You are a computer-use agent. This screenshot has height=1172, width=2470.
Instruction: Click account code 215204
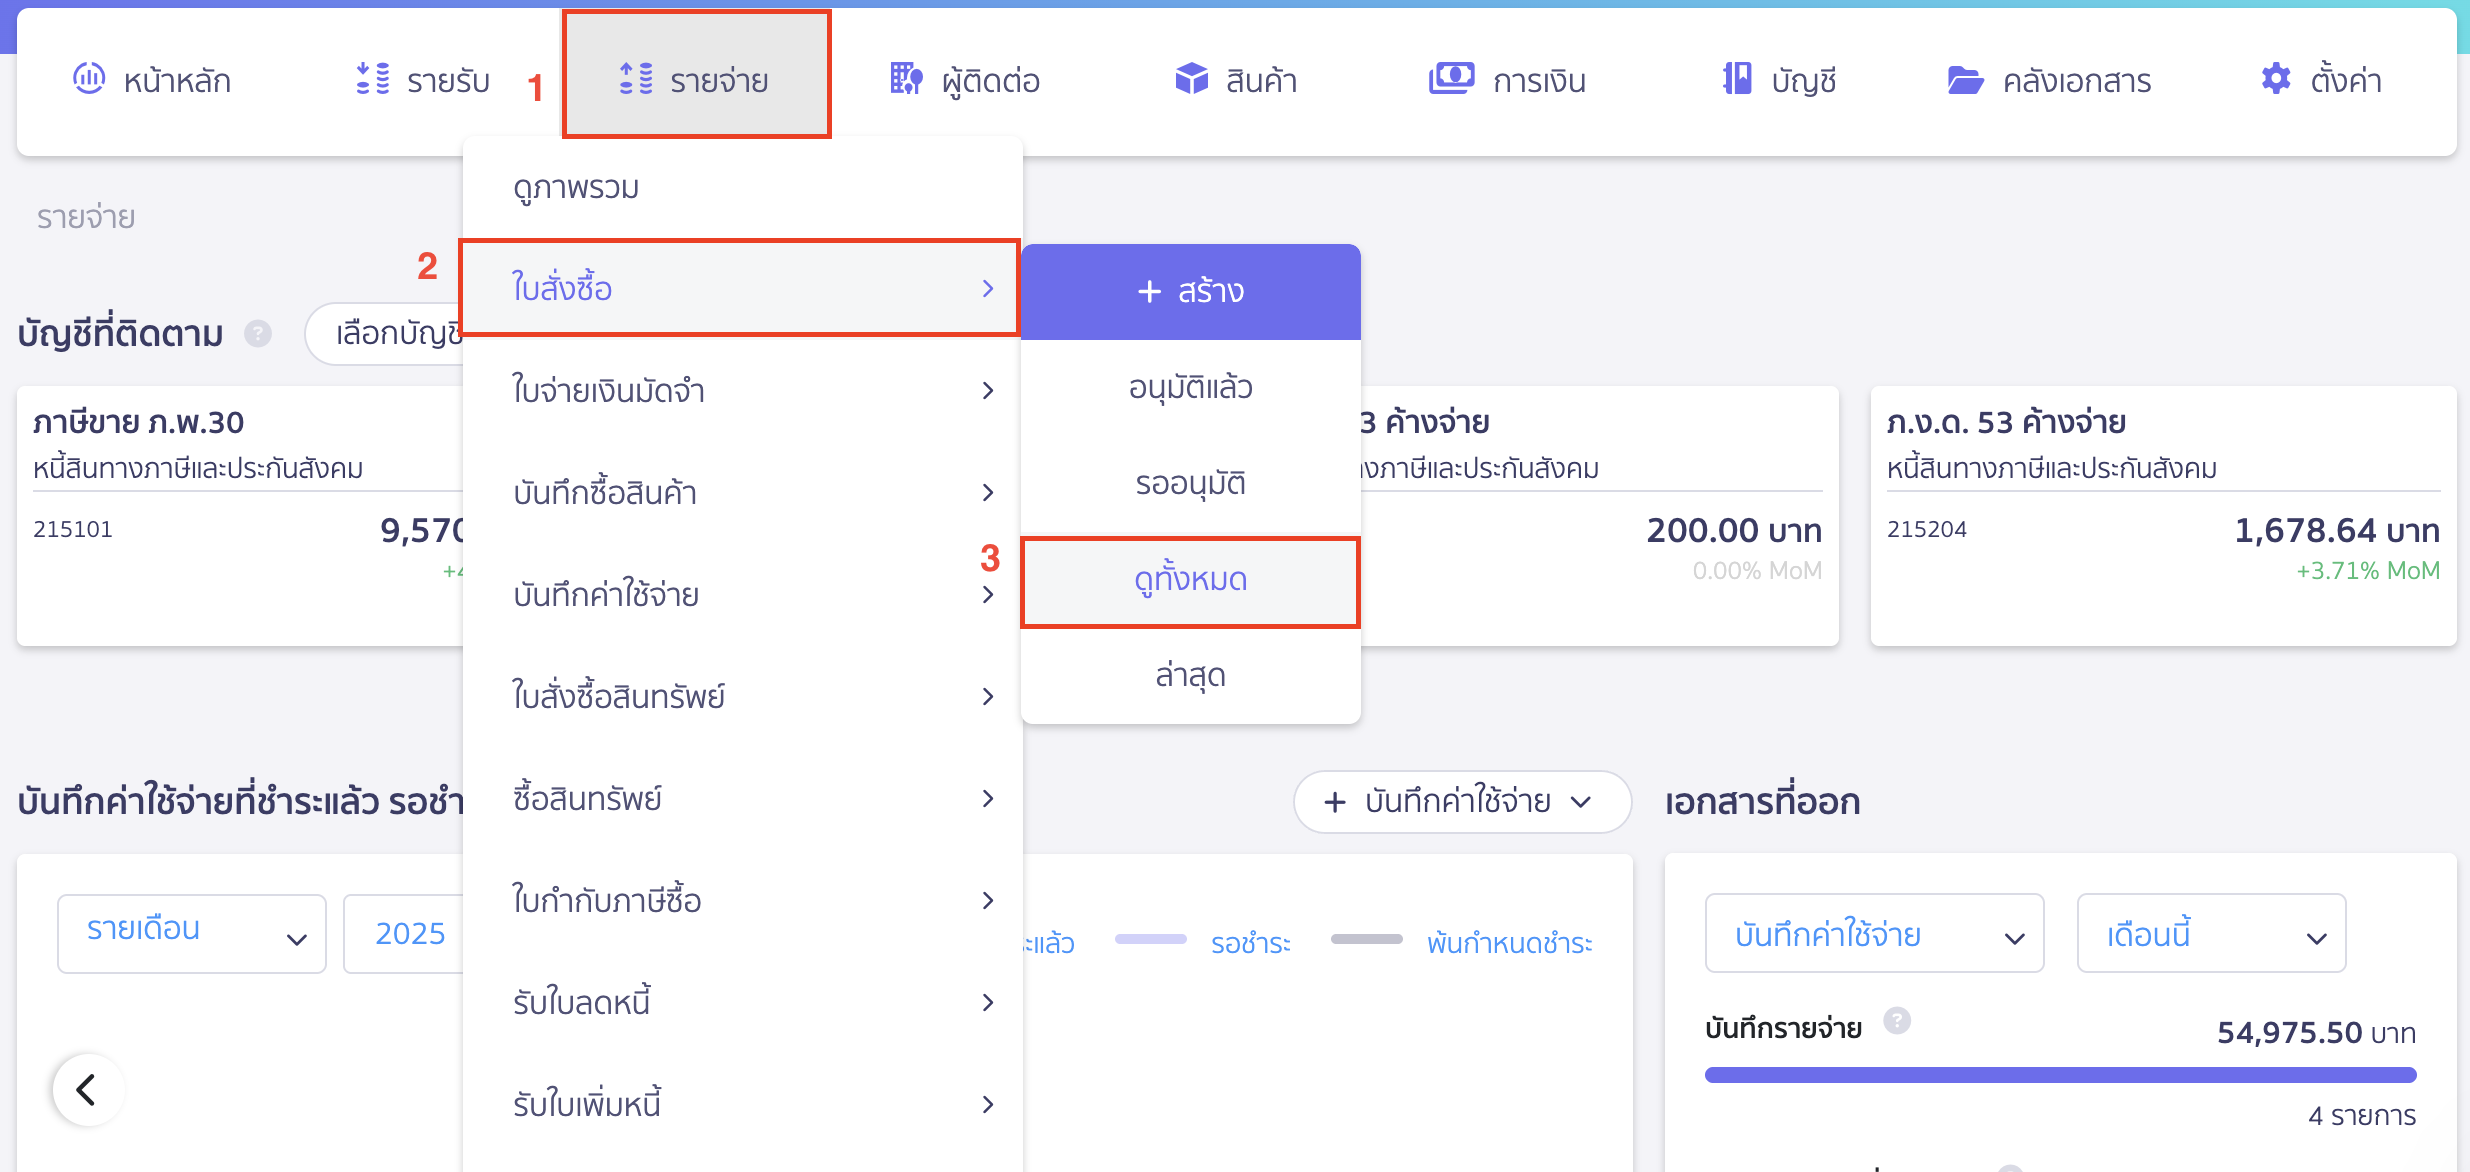click(x=1926, y=529)
